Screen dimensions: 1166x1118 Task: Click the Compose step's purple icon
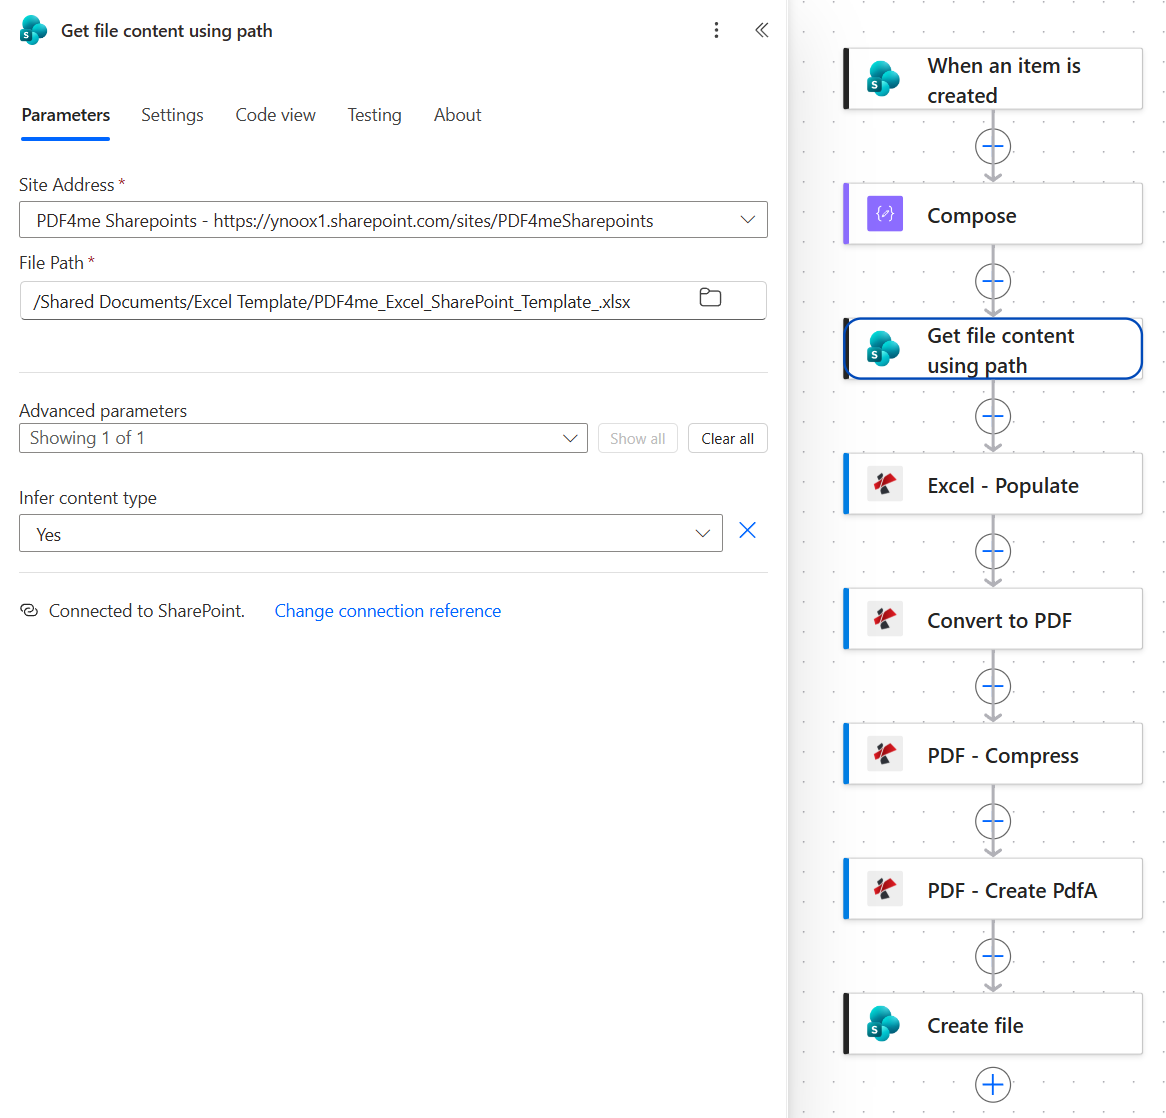pos(885,214)
